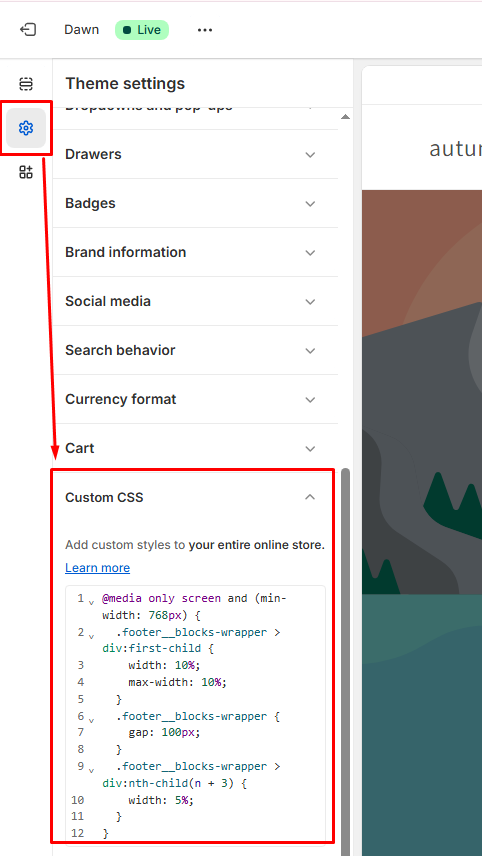Fold code at line 6 arrow
This screenshot has height=856, width=482.
click(x=91, y=719)
